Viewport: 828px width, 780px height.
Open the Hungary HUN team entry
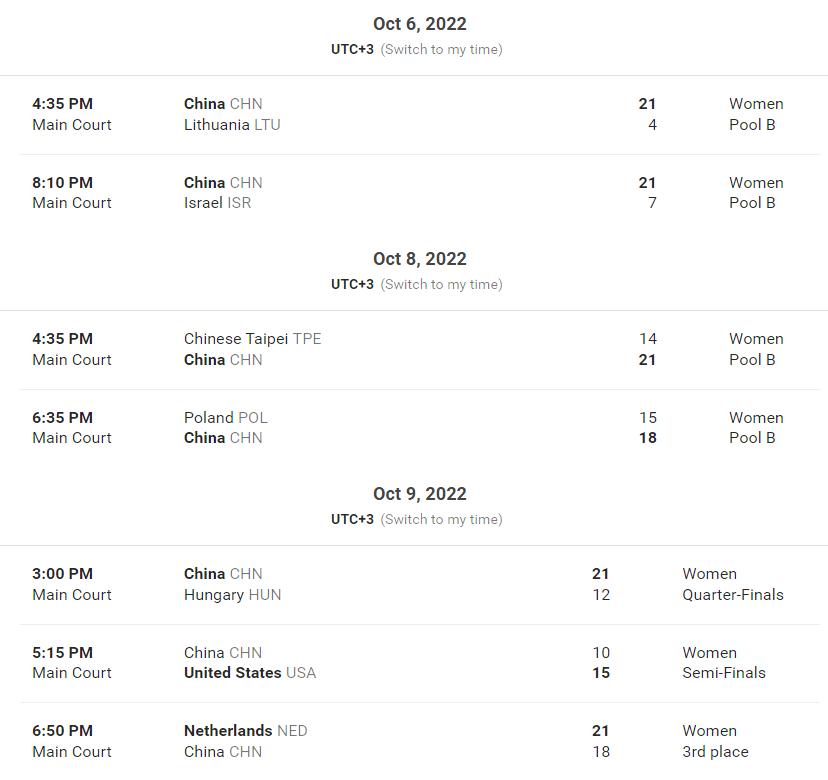tap(232, 595)
